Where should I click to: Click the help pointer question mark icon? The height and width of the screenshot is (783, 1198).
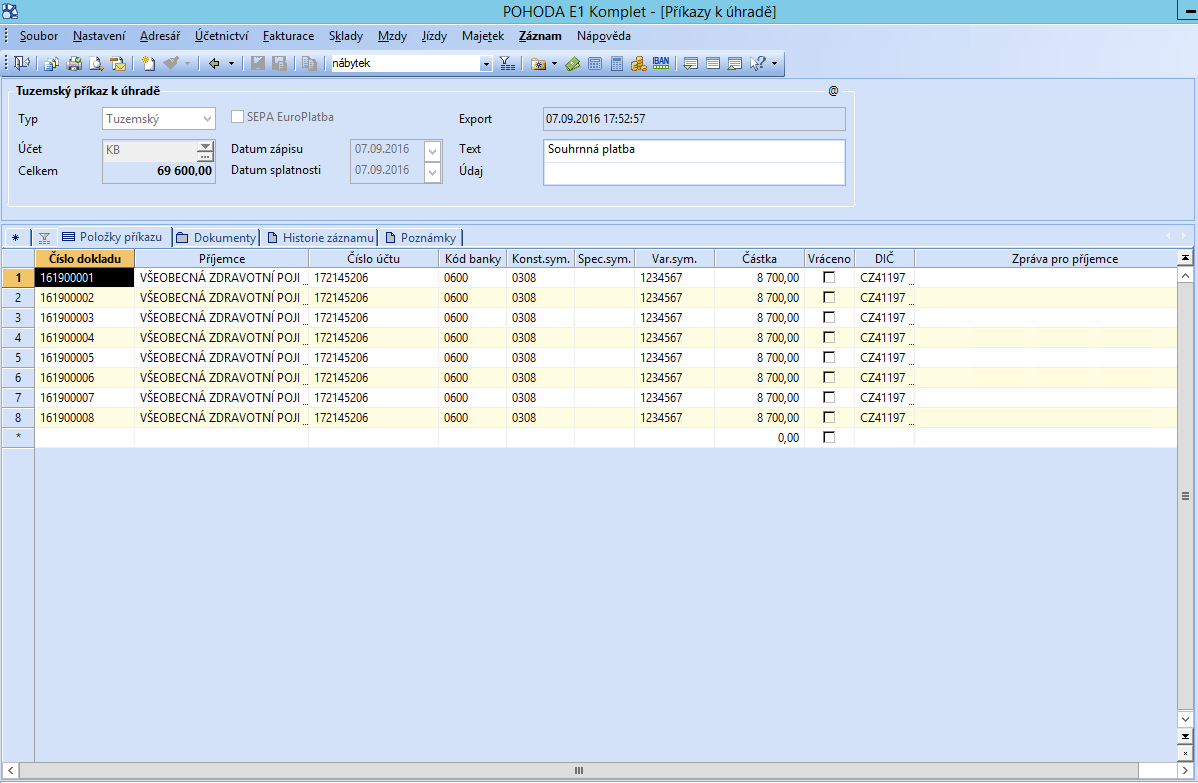758,63
